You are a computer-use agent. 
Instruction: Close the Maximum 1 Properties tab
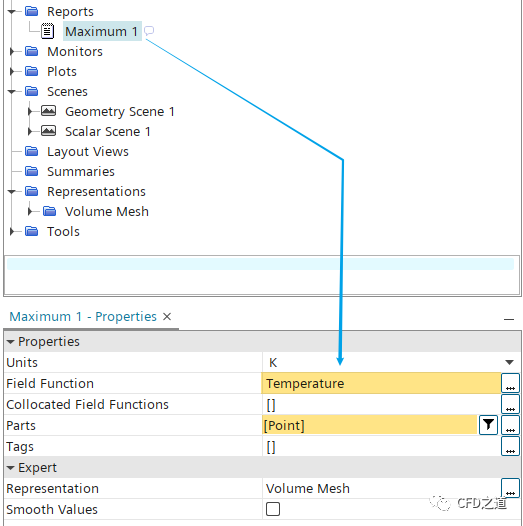(167, 316)
